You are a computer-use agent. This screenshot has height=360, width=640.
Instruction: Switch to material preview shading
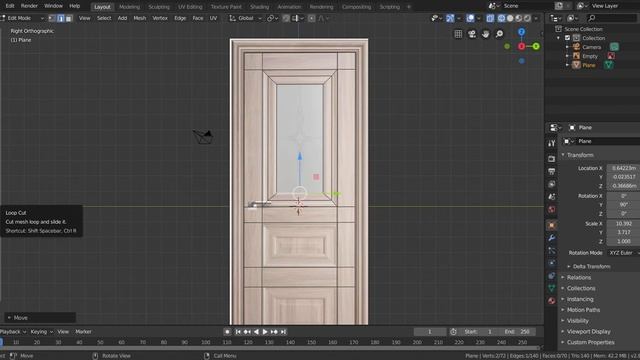tap(519, 18)
